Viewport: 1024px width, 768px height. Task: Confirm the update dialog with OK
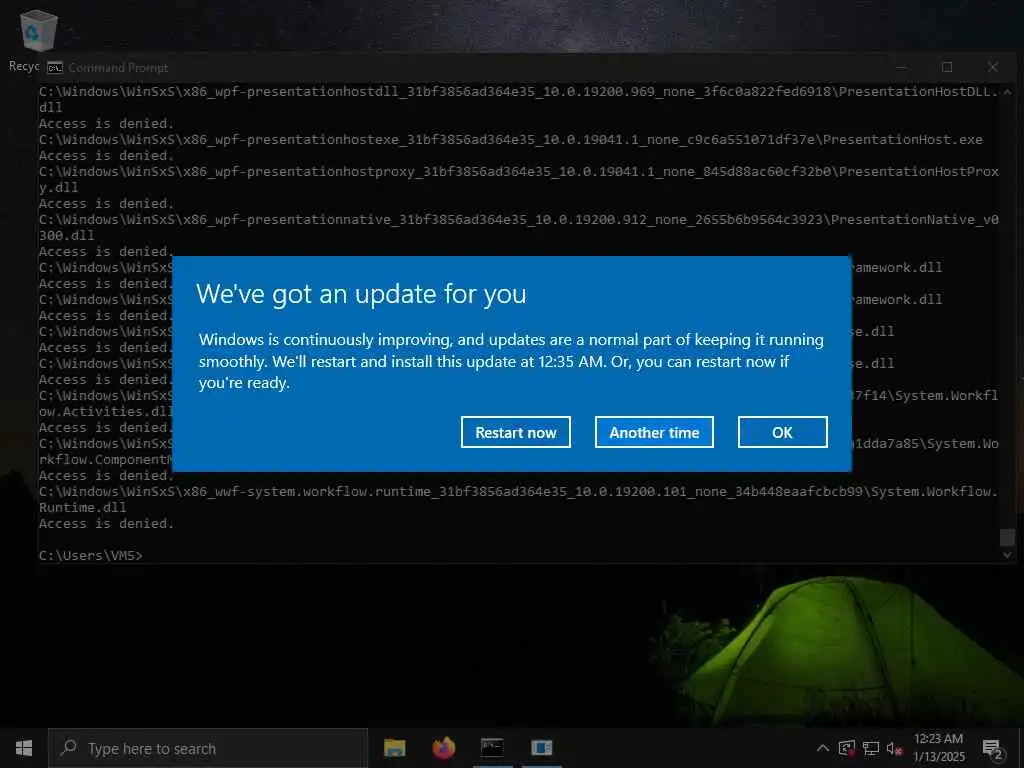[782, 432]
